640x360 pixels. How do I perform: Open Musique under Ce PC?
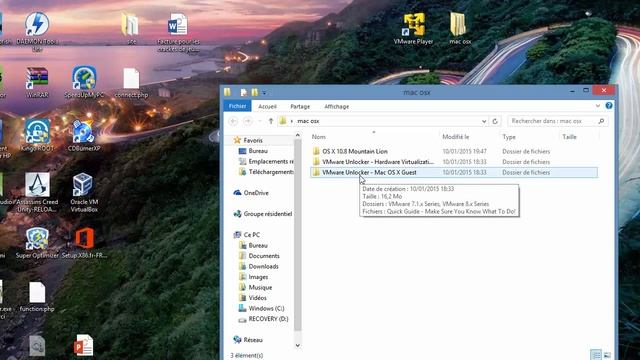[x=260, y=288]
